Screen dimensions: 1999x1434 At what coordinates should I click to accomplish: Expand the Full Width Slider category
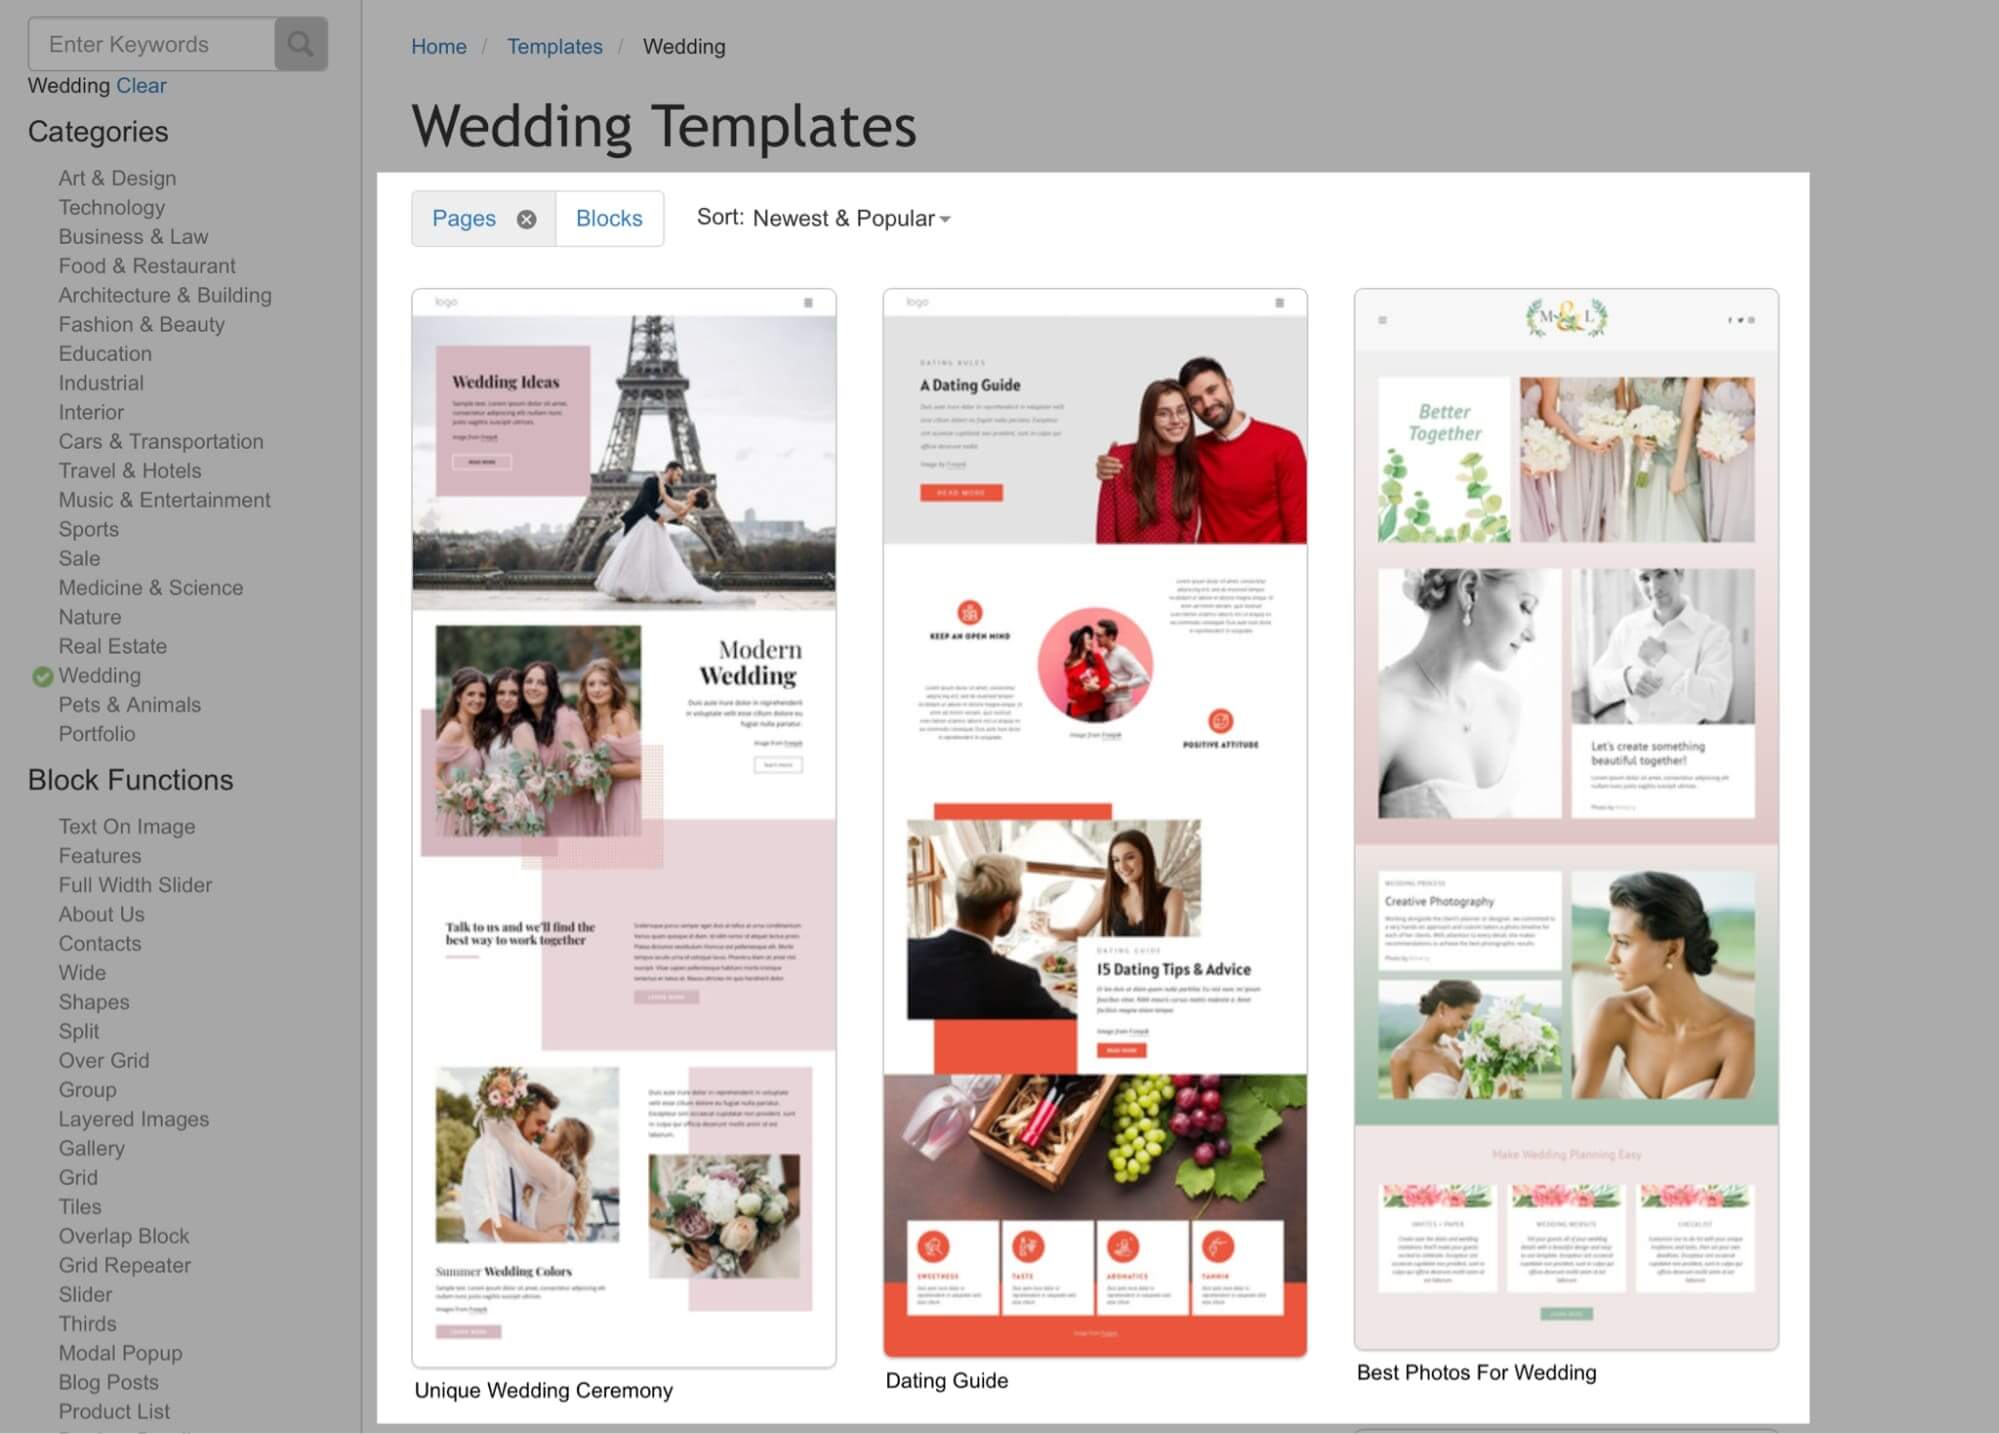(x=133, y=885)
